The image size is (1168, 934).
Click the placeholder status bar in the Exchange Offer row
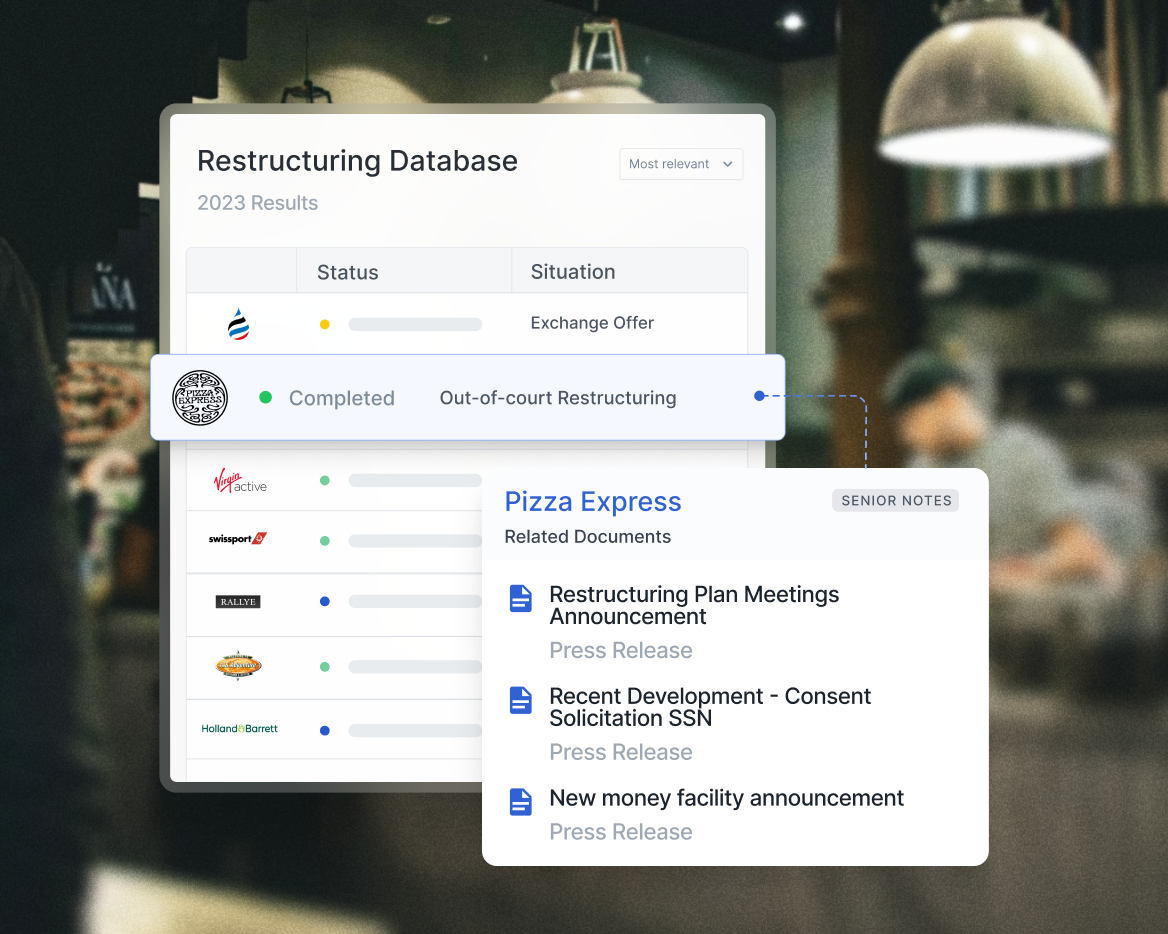point(415,324)
